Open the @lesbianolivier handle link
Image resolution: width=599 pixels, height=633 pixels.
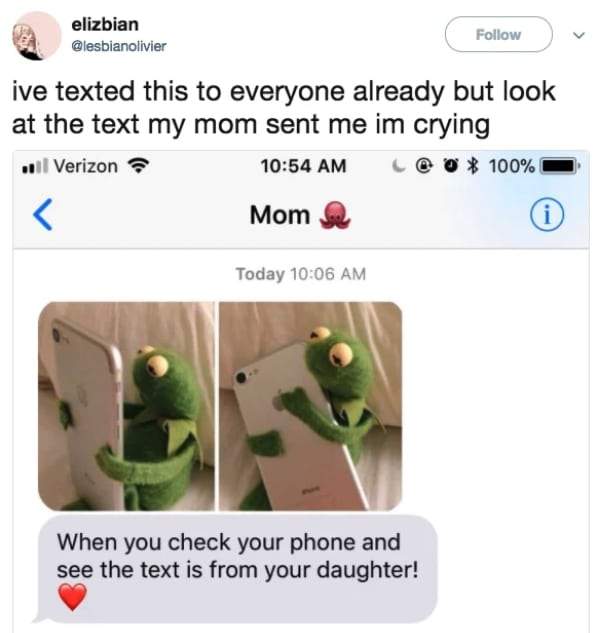coord(118,46)
